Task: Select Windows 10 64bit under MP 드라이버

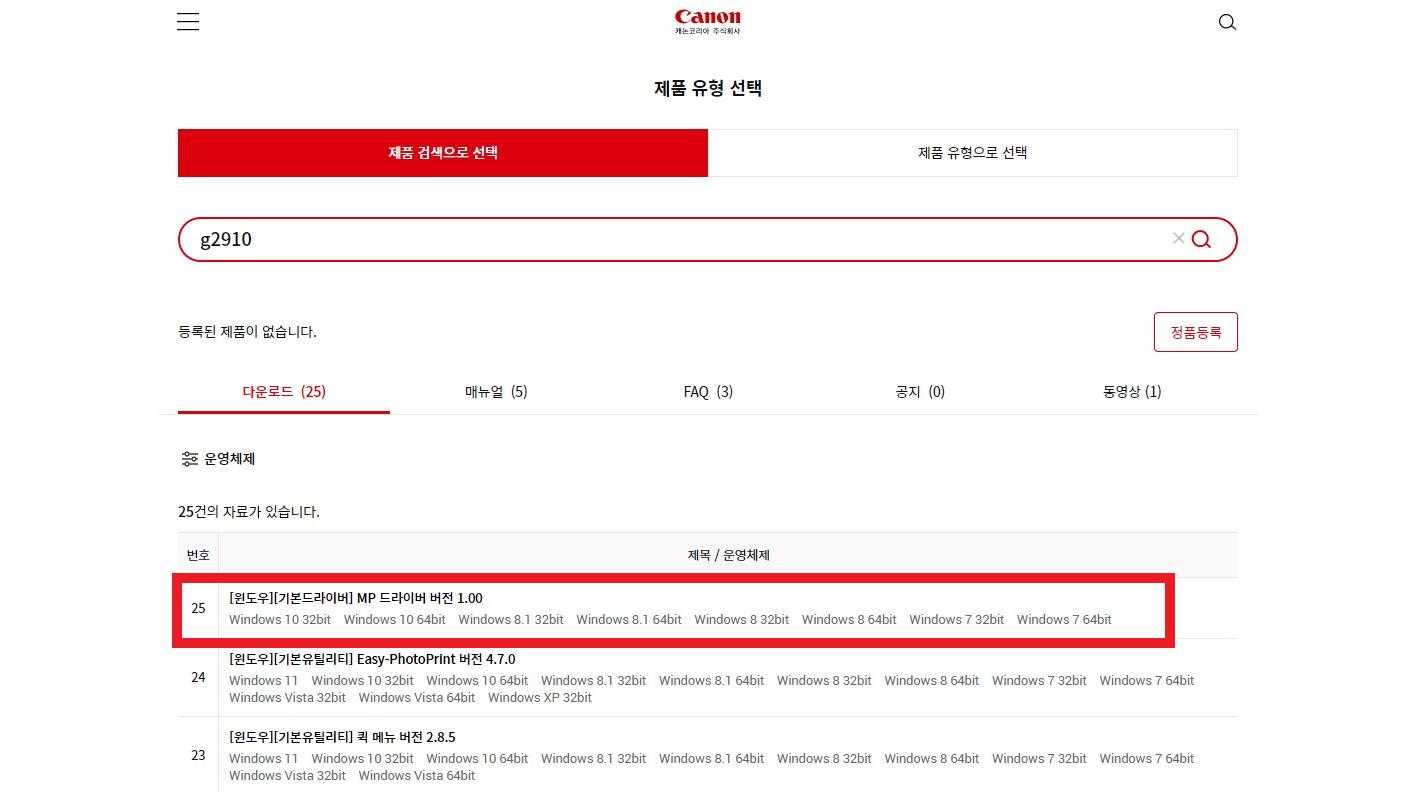Action: point(394,619)
